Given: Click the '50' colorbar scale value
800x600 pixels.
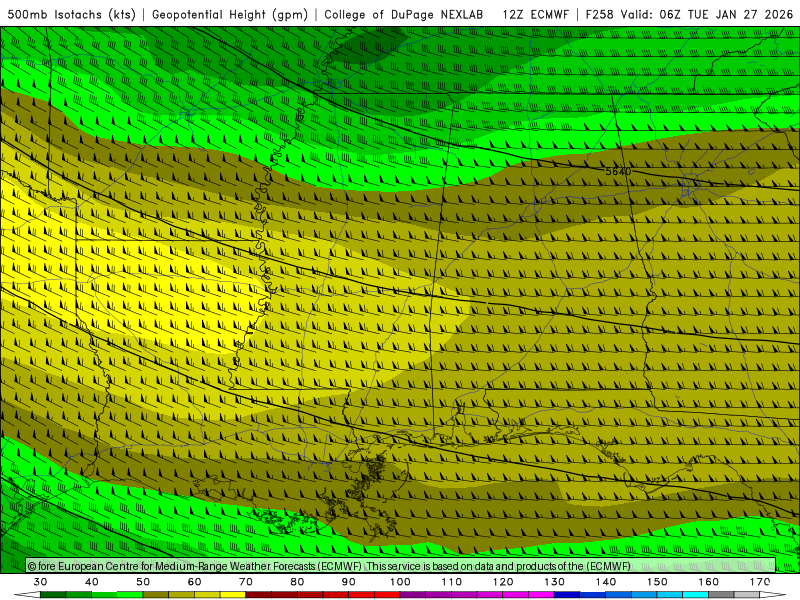Looking at the screenshot, I should [x=143, y=582].
